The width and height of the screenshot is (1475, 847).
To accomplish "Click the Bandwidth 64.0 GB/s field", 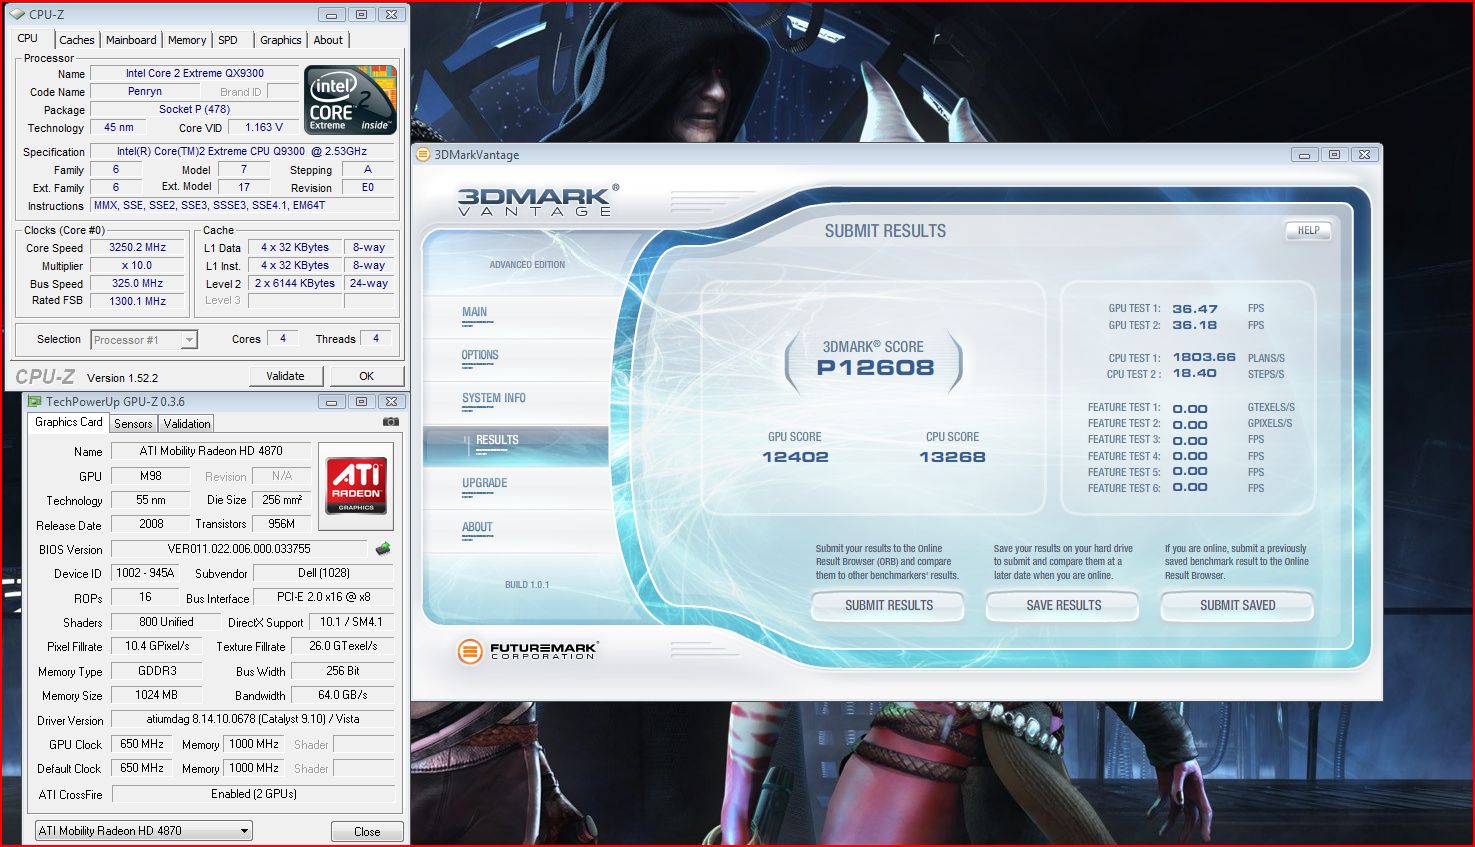I will tap(343, 695).
